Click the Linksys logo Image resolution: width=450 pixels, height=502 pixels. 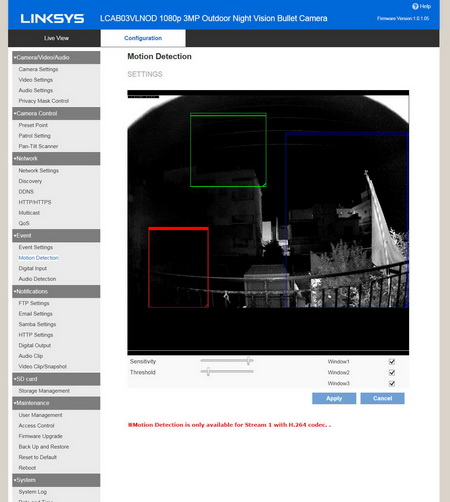[x=52, y=19]
